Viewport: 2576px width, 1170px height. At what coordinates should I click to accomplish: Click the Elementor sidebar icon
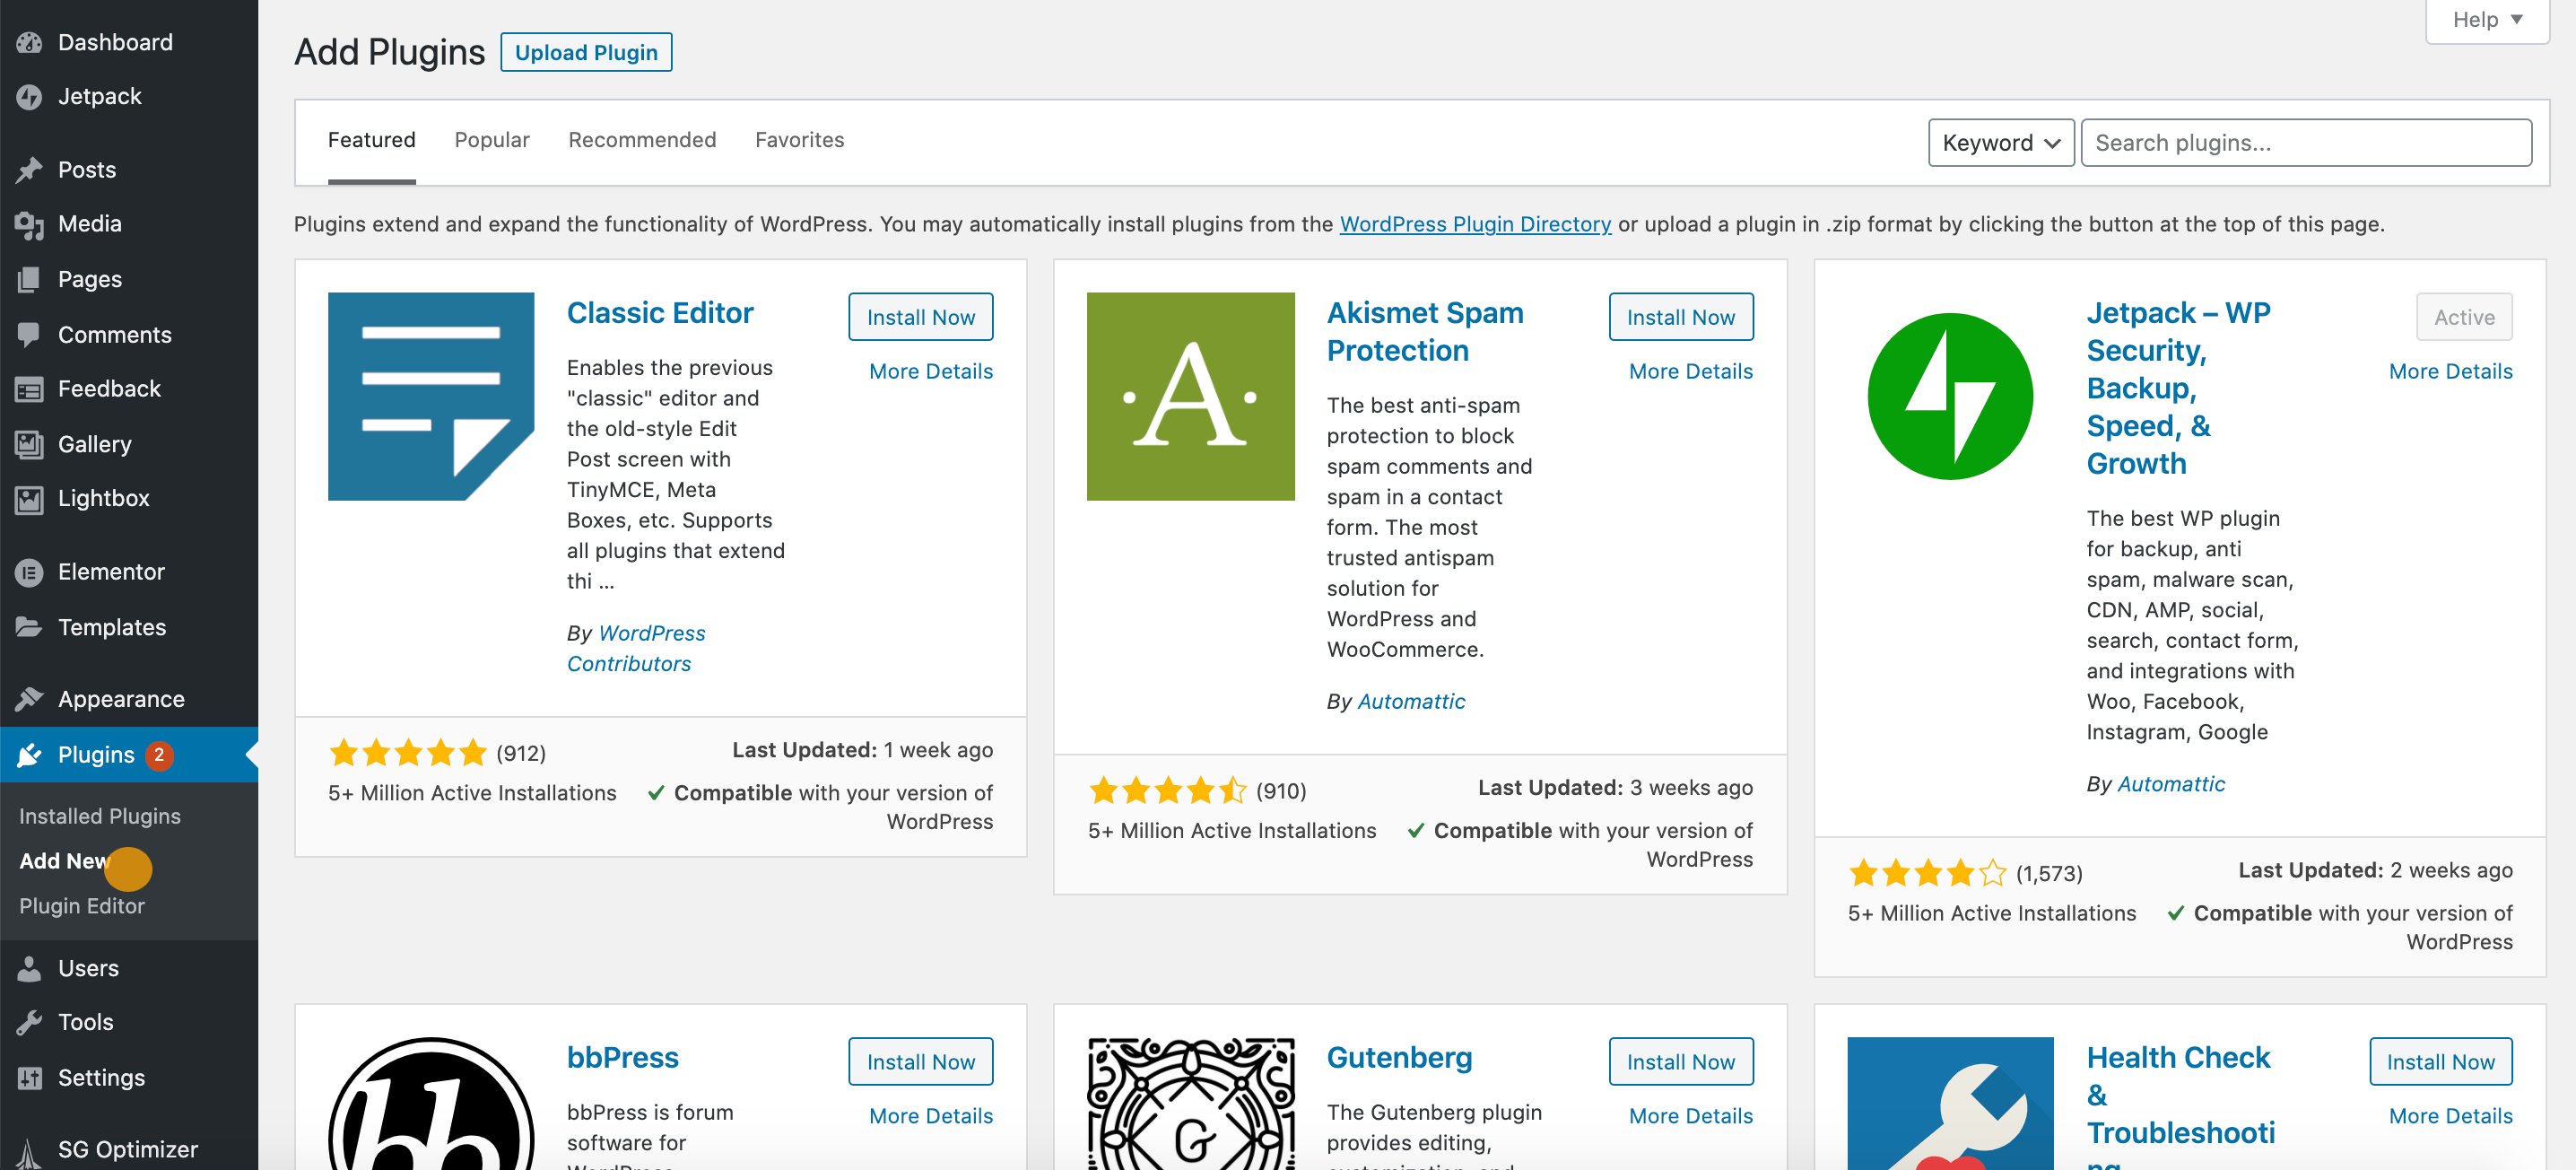coord(29,572)
